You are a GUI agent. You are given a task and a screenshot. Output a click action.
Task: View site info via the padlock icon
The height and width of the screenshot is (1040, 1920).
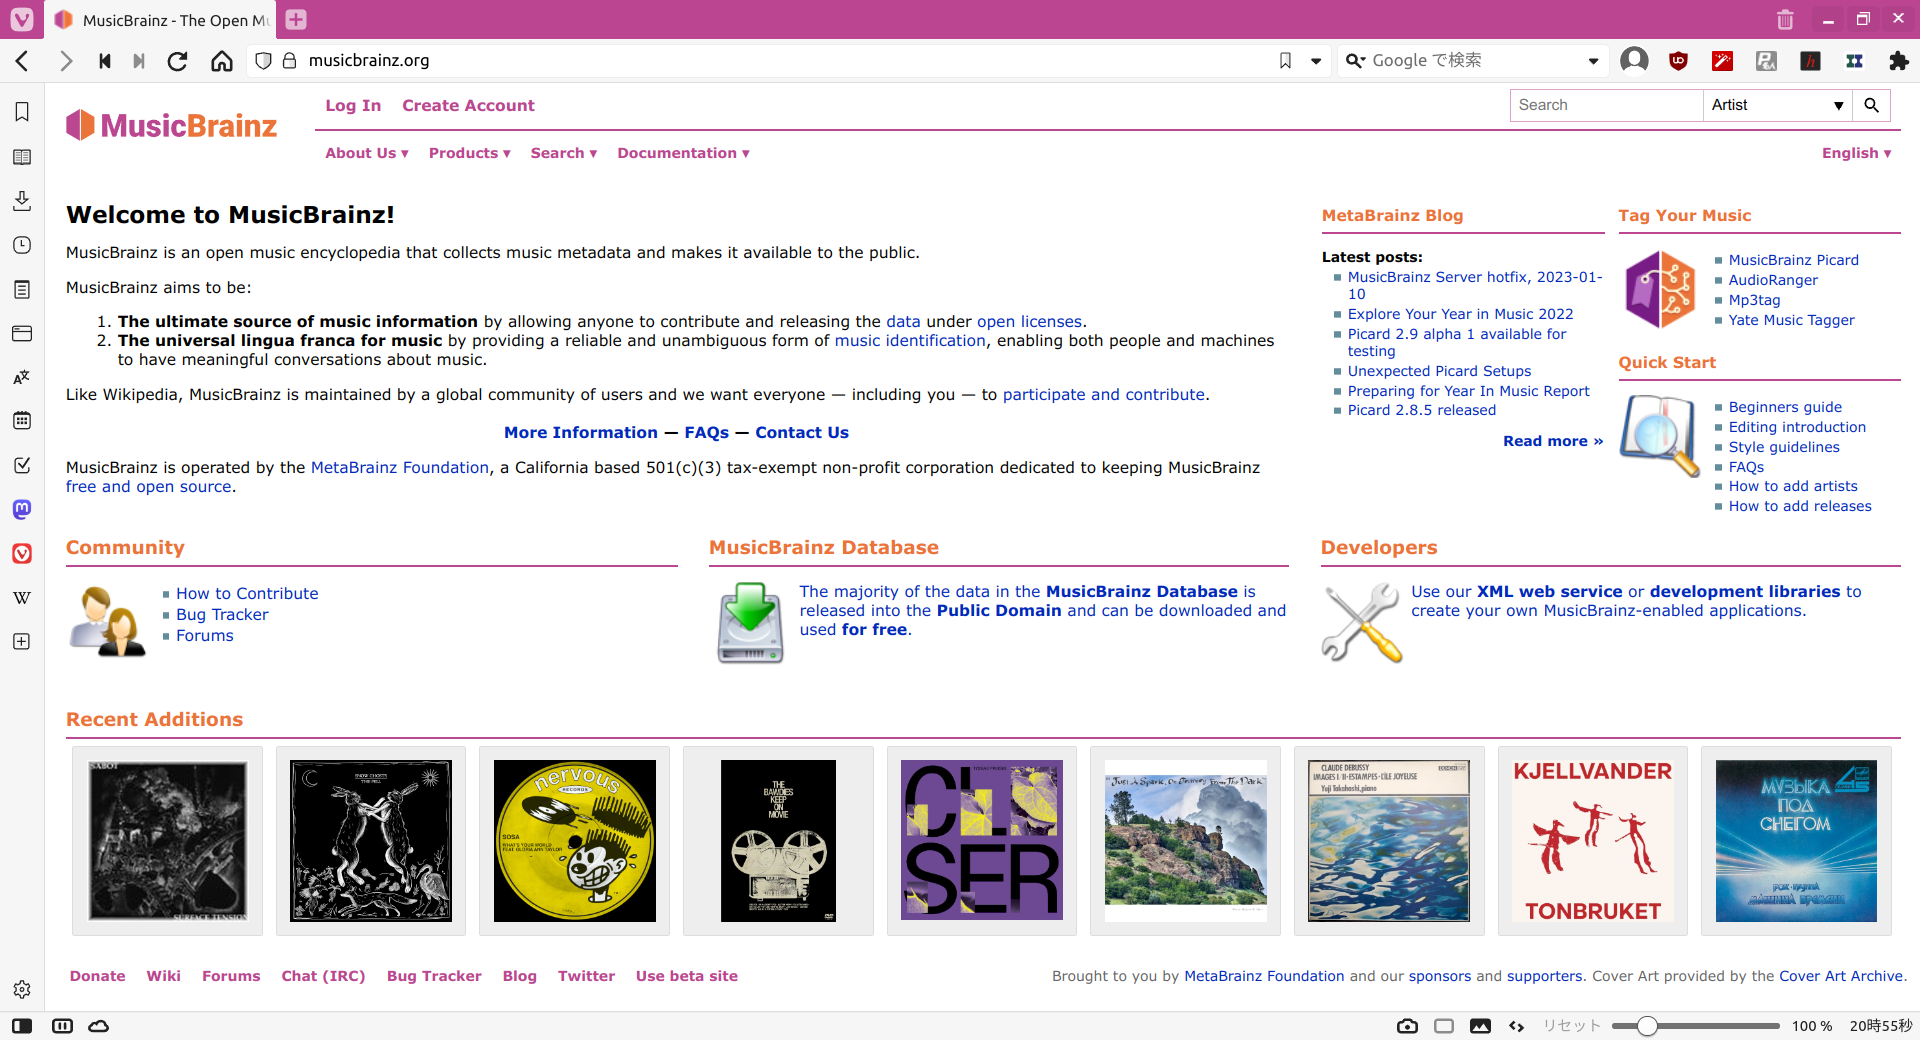tap(290, 61)
